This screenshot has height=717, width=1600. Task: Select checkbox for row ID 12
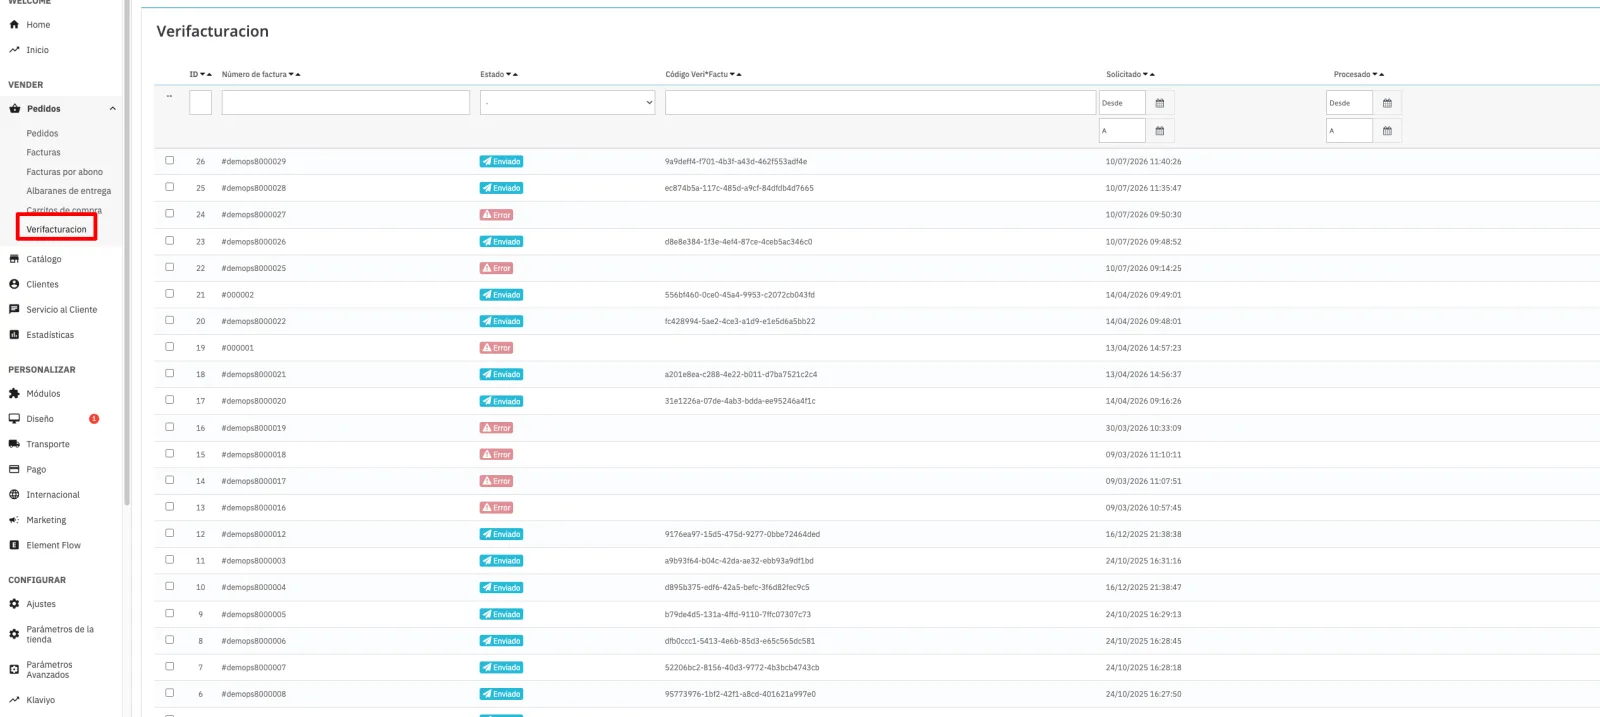[x=170, y=533]
